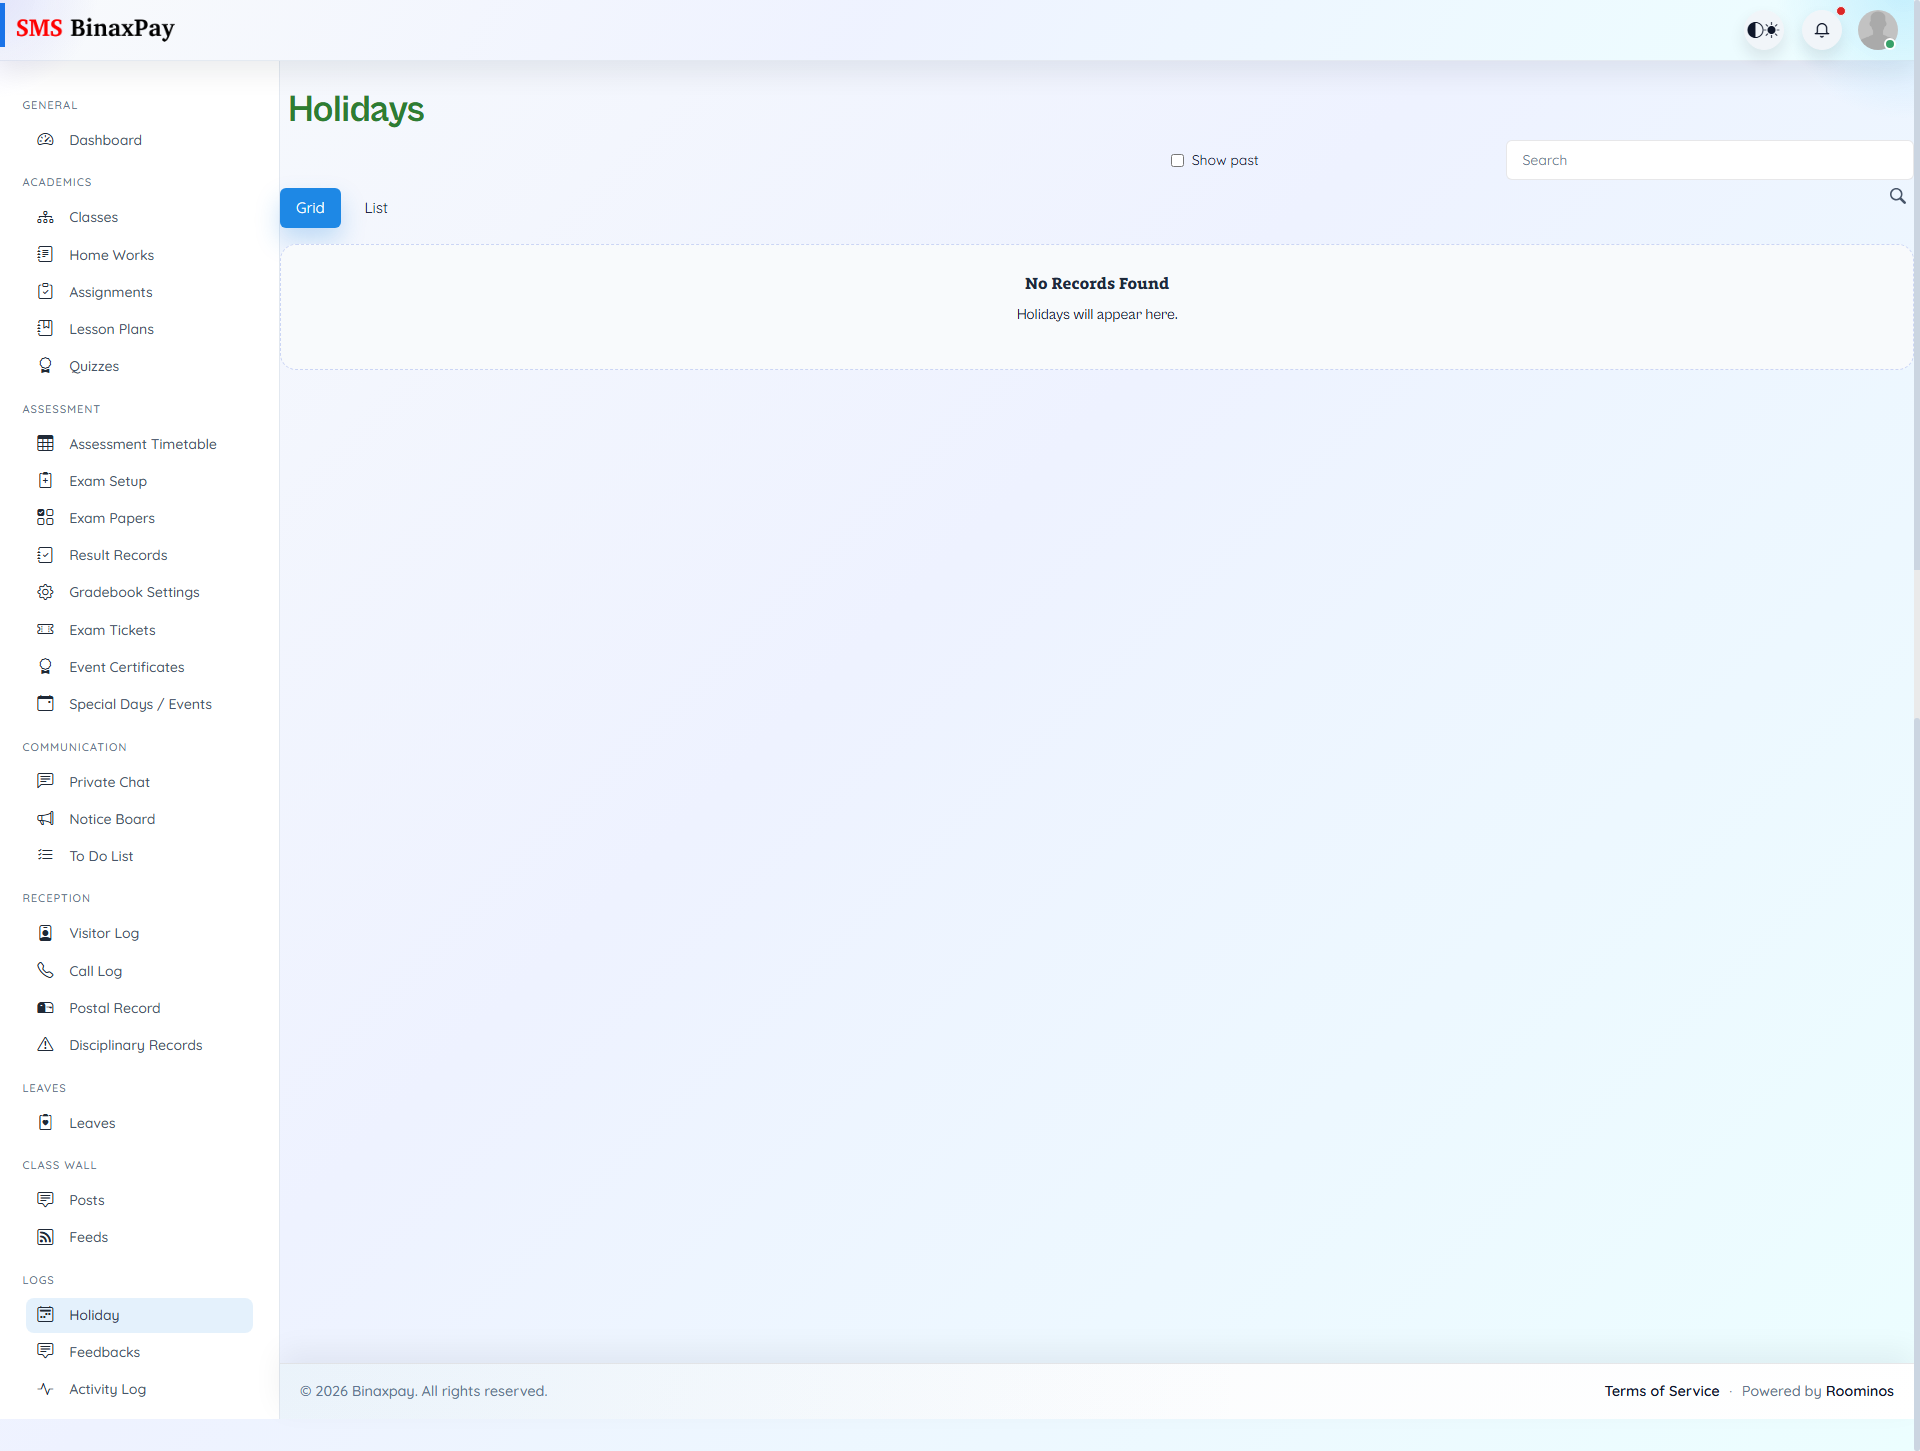Click the search magnifier icon
Screen dimensions: 1920x1451
coord(1898,196)
